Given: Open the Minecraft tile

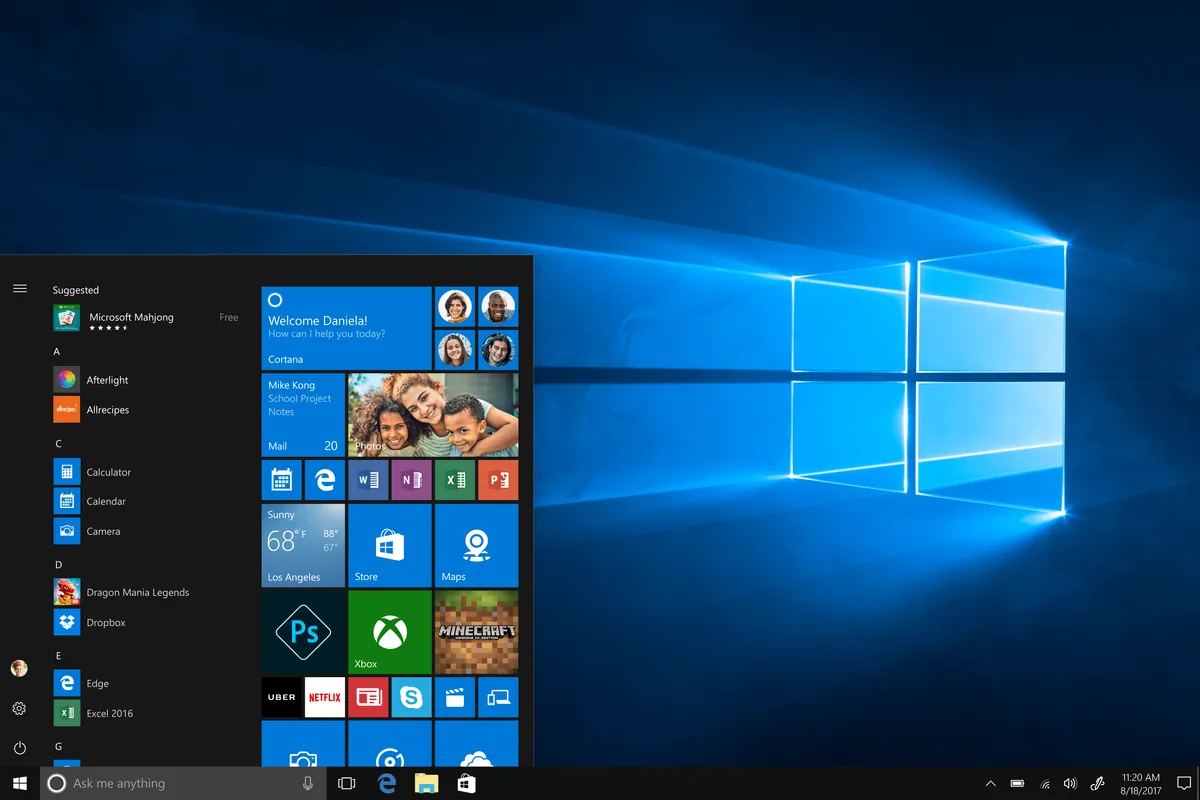Looking at the screenshot, I should click(476, 631).
